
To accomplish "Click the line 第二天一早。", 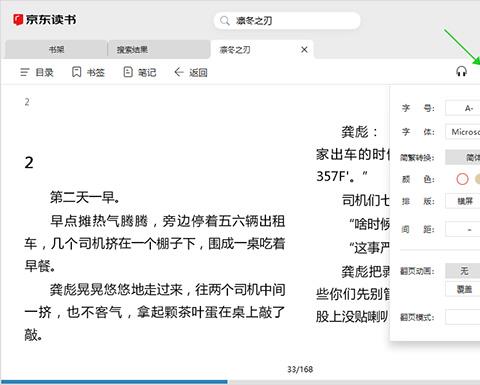I will pos(85,197).
